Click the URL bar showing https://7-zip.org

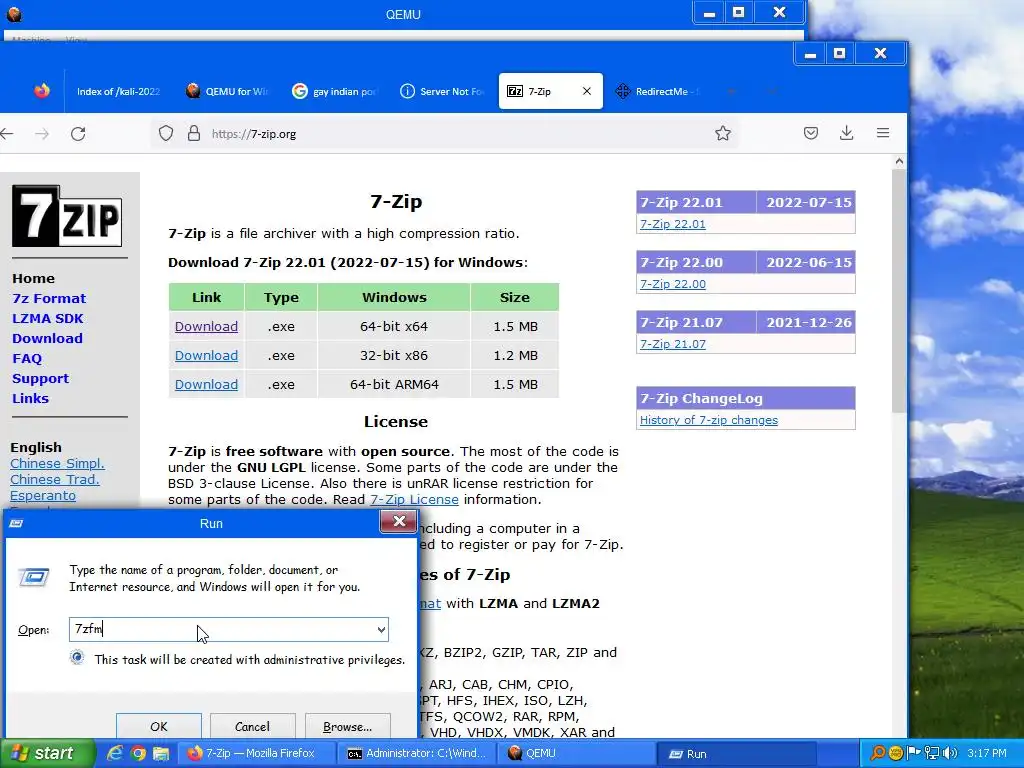point(444,134)
